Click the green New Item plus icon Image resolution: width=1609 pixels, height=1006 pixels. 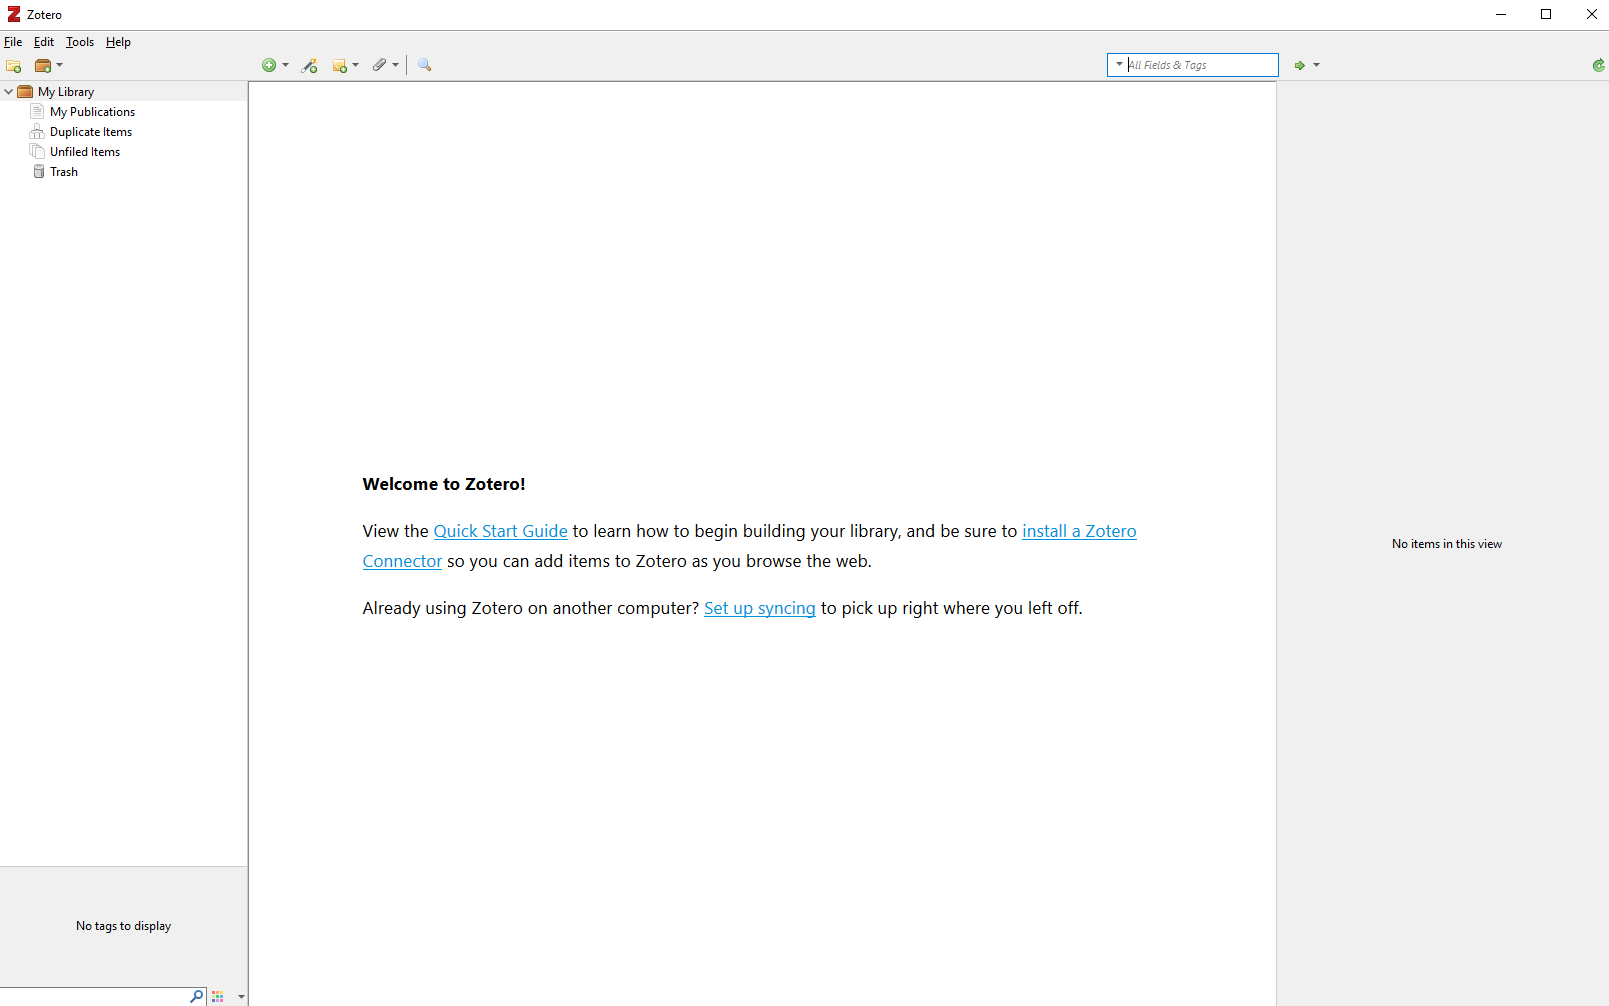point(269,66)
